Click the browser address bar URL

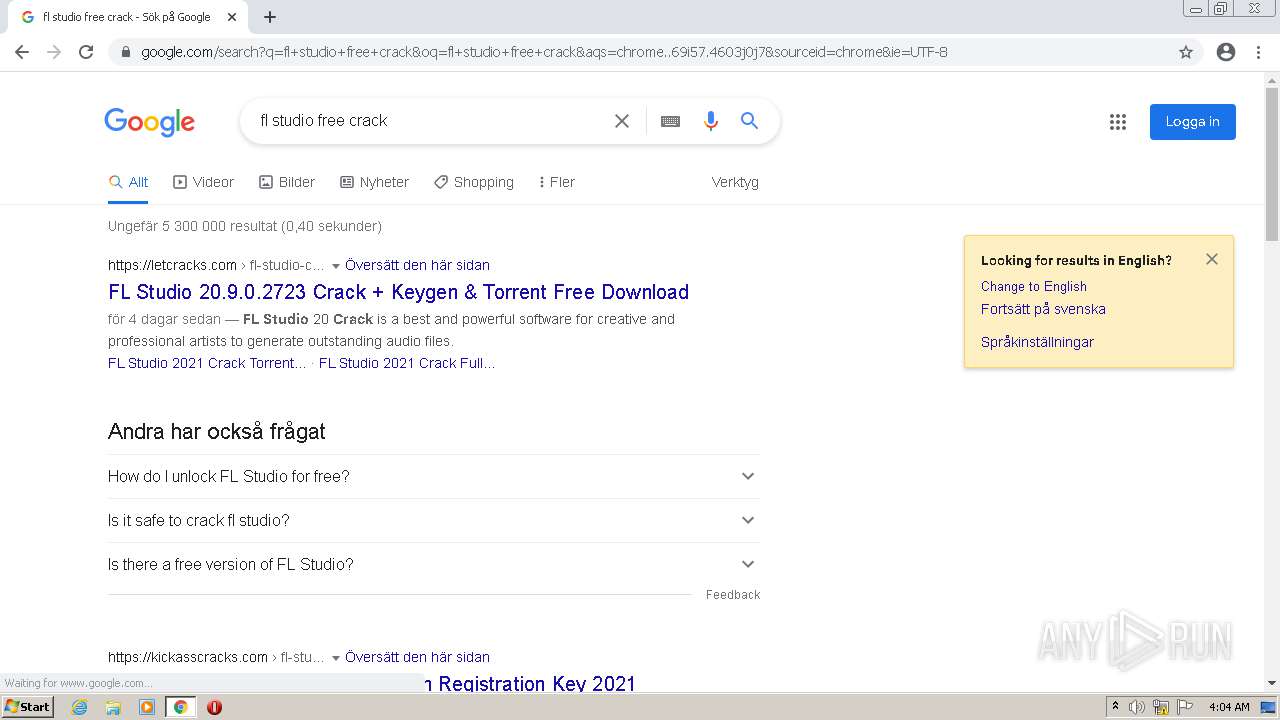(544, 52)
